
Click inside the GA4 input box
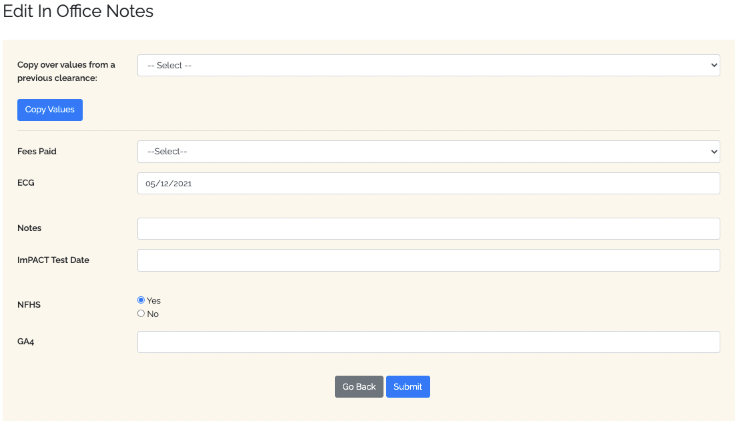427,342
